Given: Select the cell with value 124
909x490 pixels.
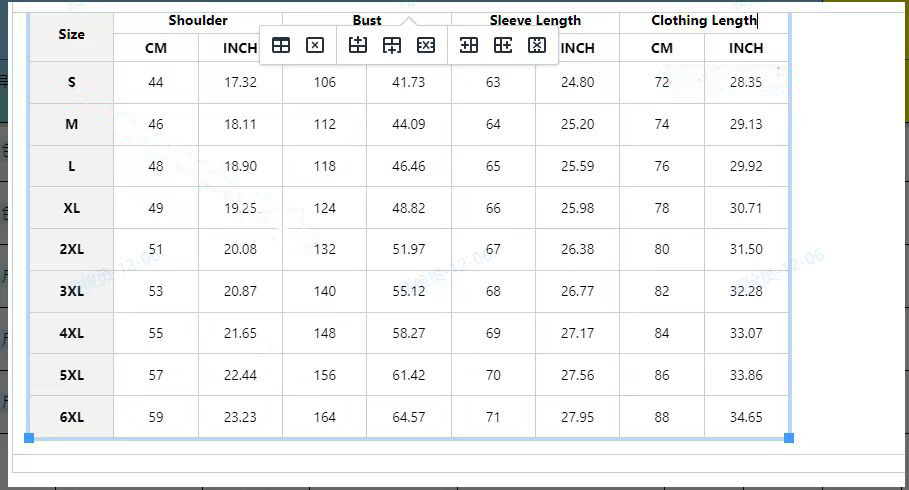Looking at the screenshot, I should (x=325, y=208).
